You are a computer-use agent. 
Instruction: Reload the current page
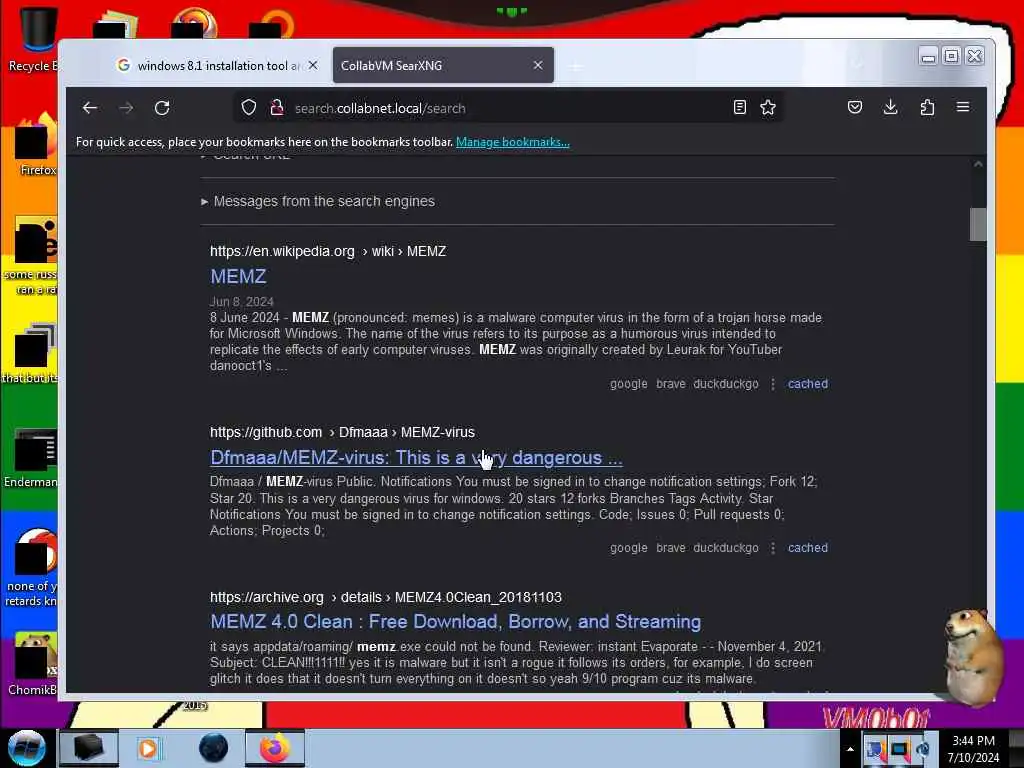162,108
